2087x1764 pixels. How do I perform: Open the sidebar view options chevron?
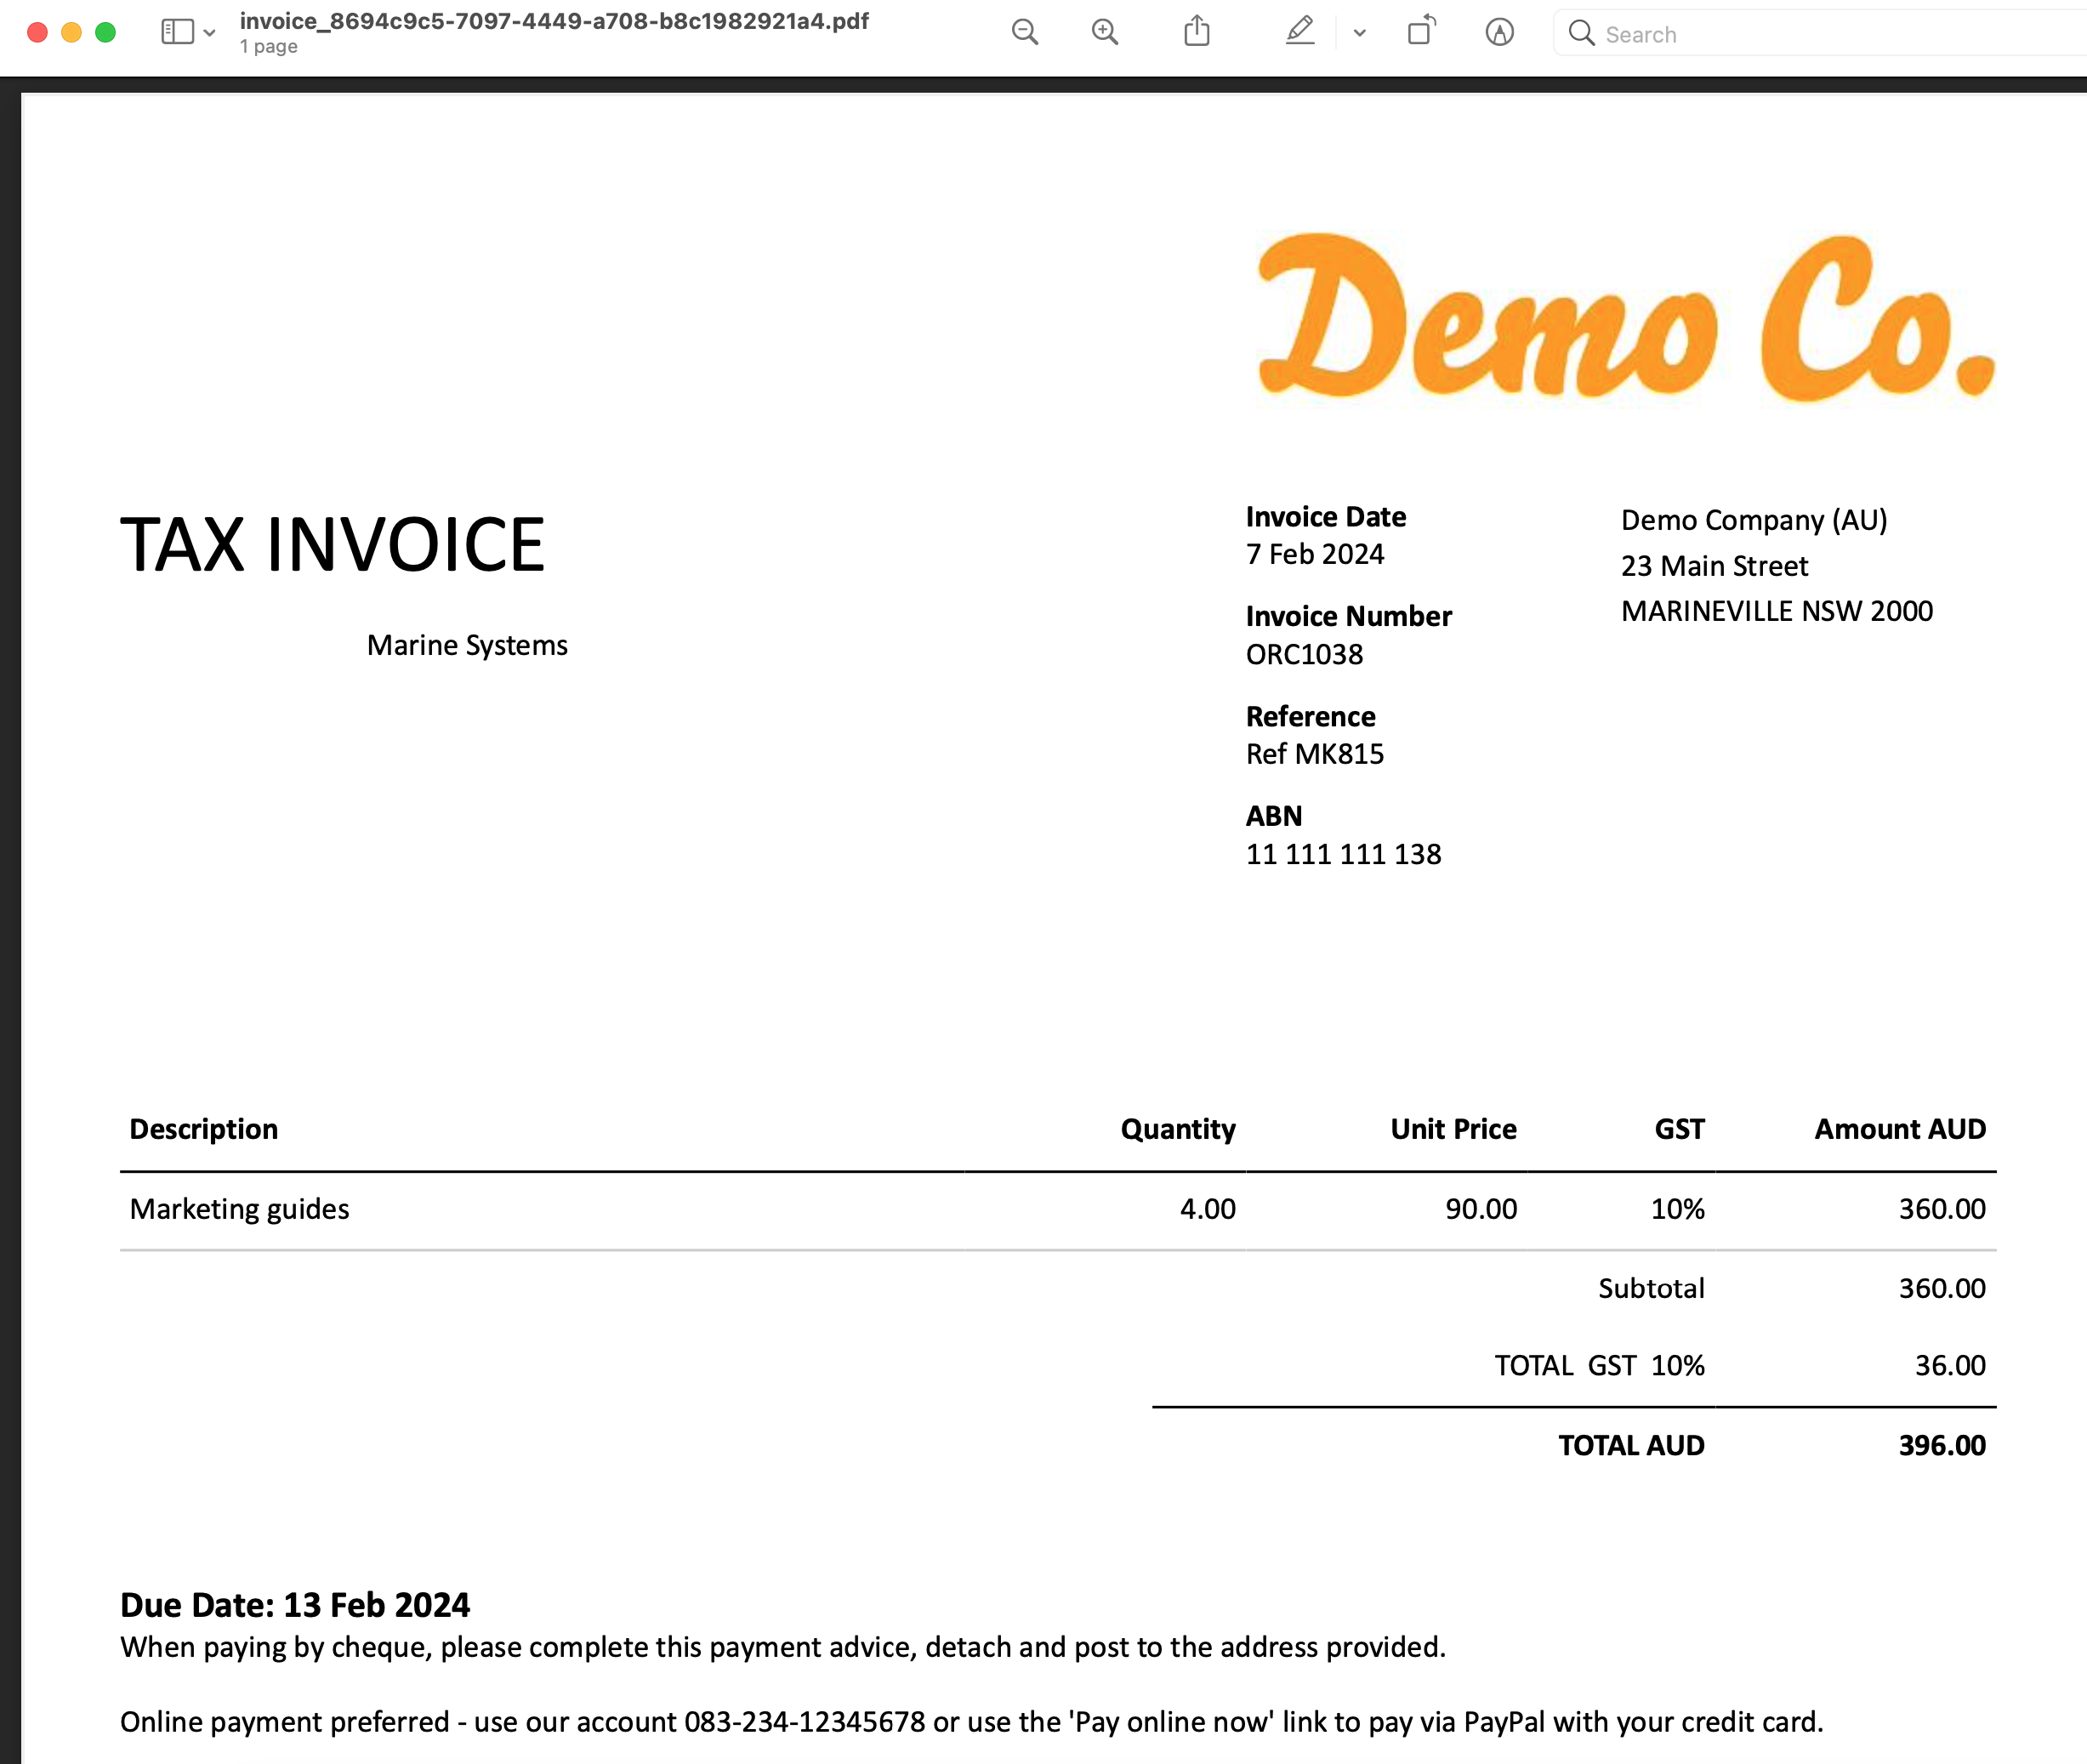click(209, 33)
